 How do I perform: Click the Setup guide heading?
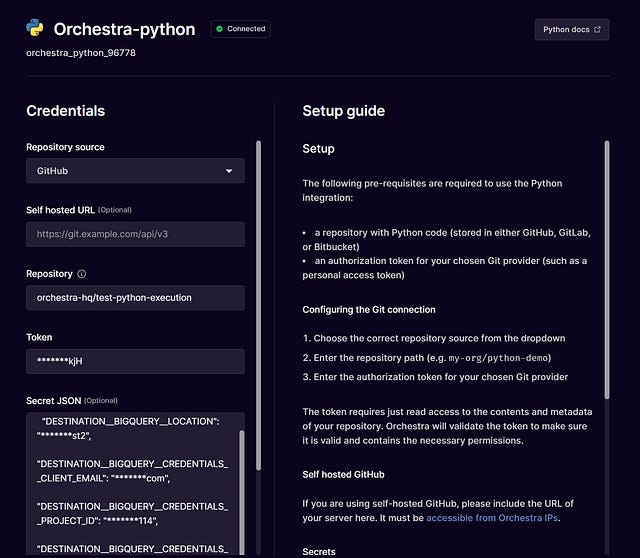click(344, 111)
